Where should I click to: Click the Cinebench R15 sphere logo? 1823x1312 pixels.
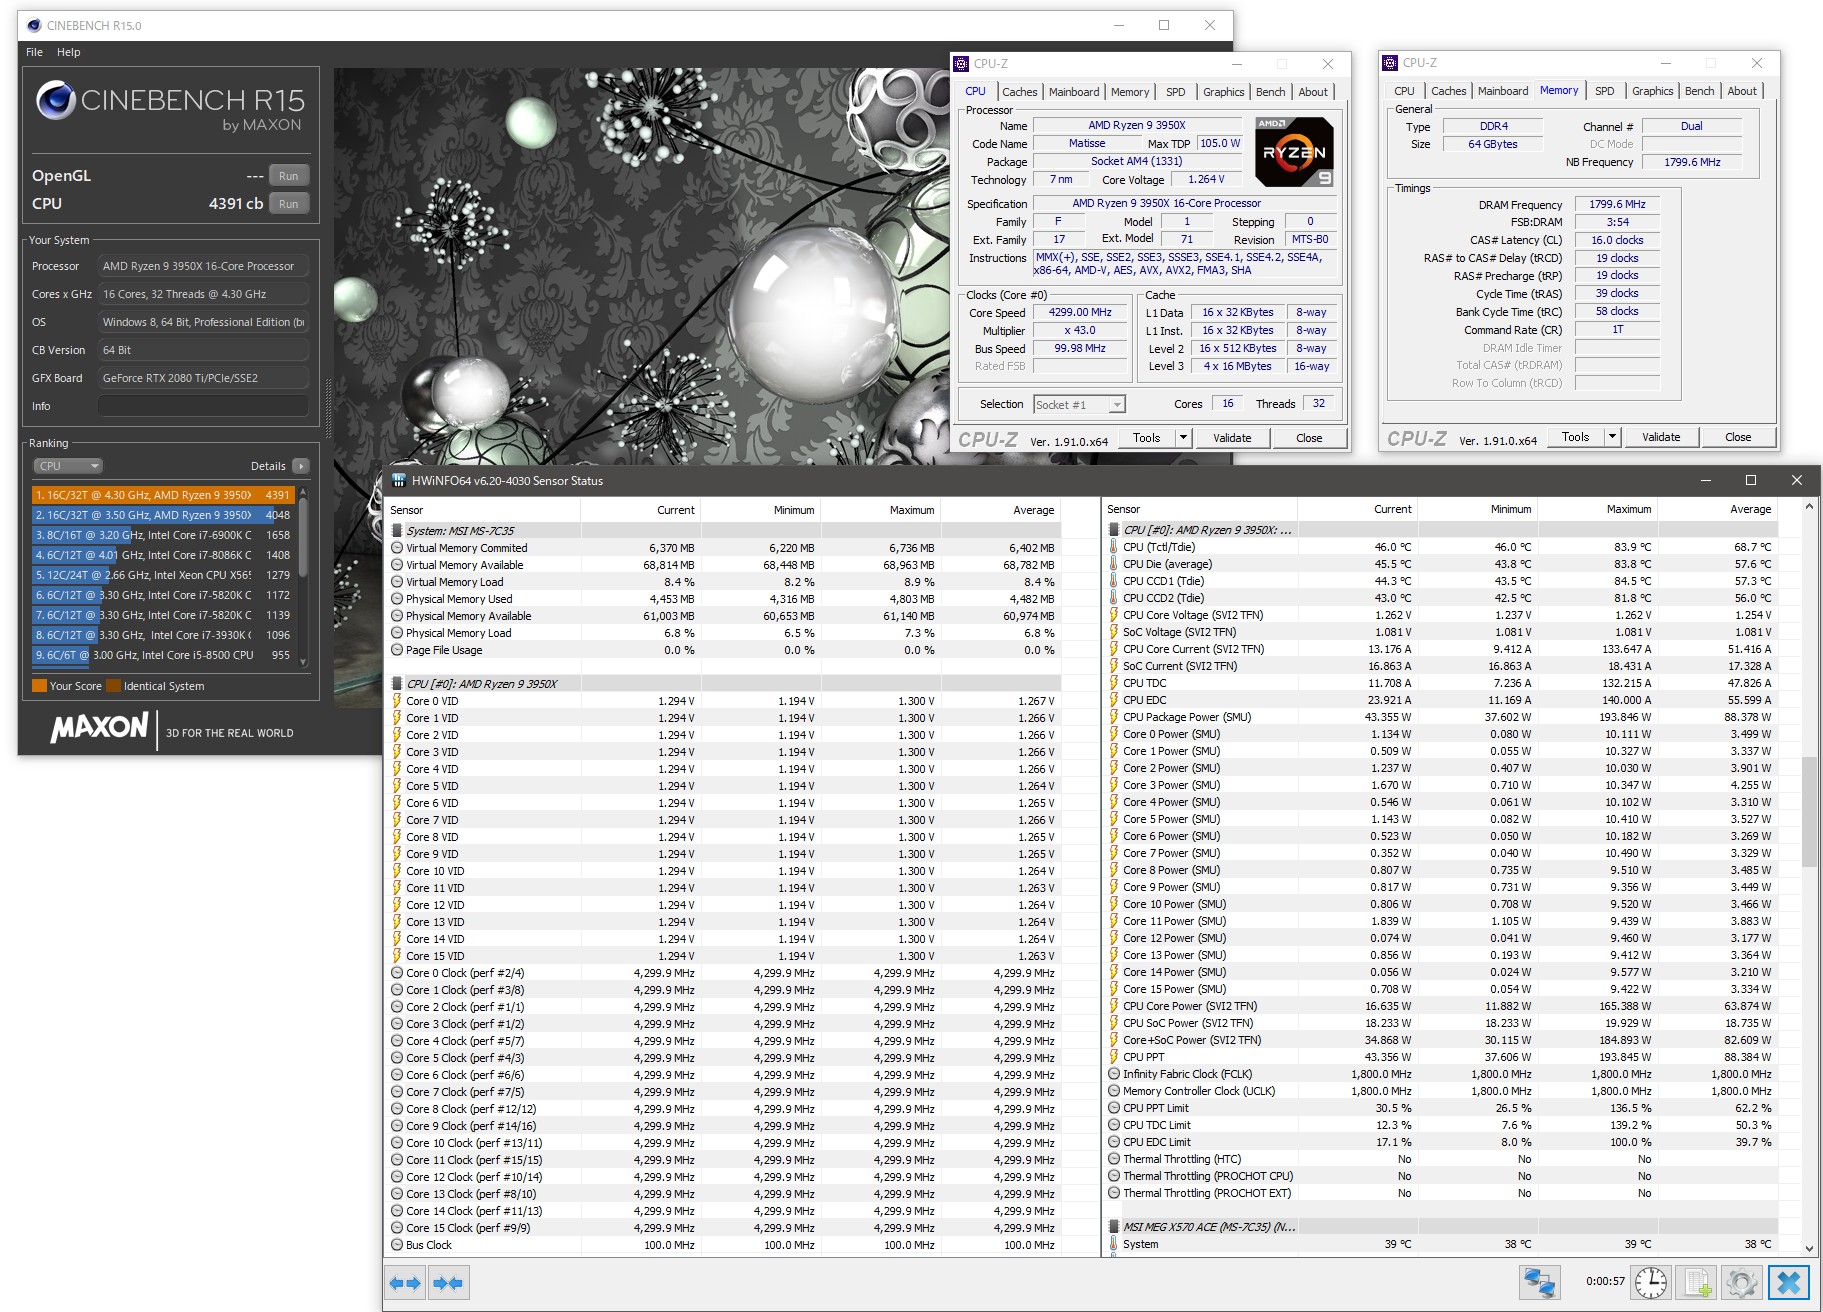point(56,100)
